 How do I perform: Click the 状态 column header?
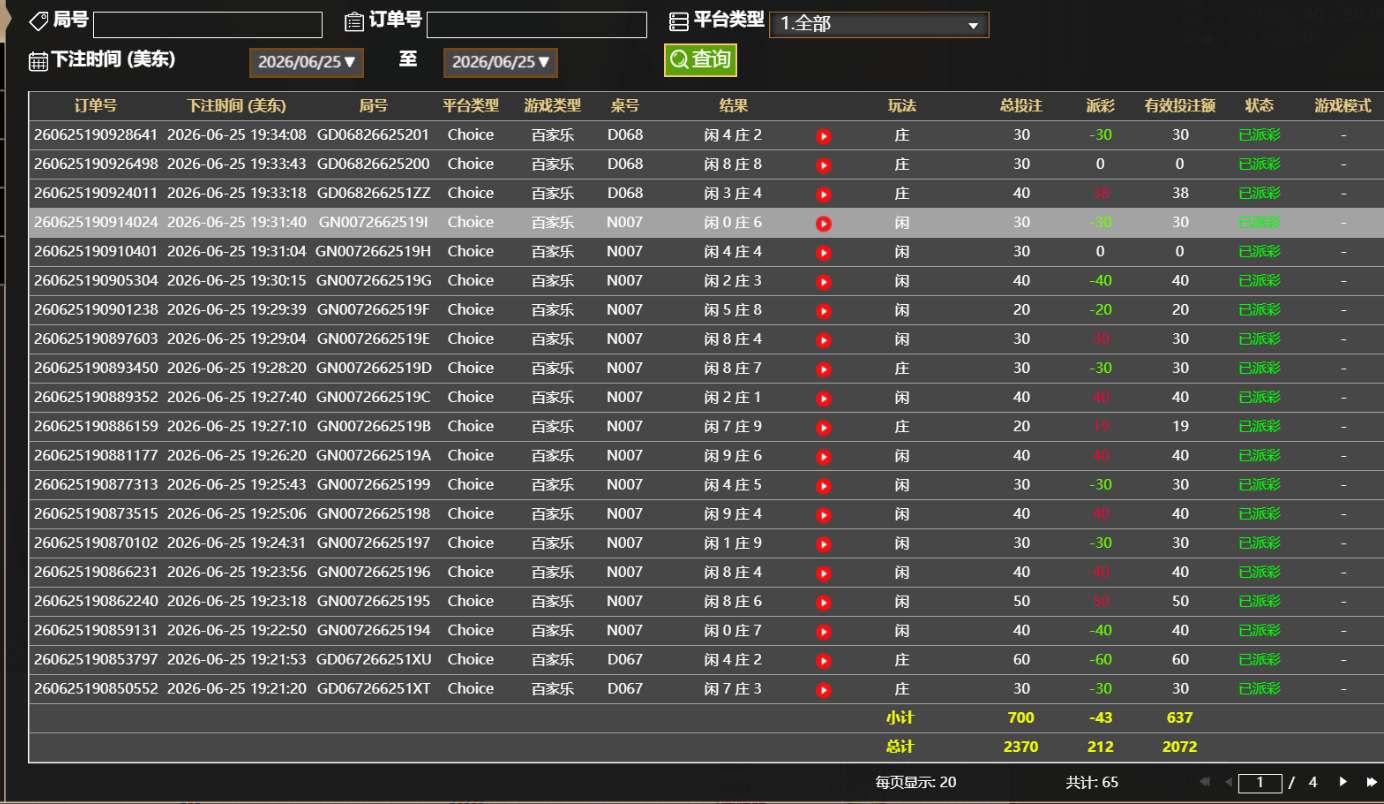1259,105
